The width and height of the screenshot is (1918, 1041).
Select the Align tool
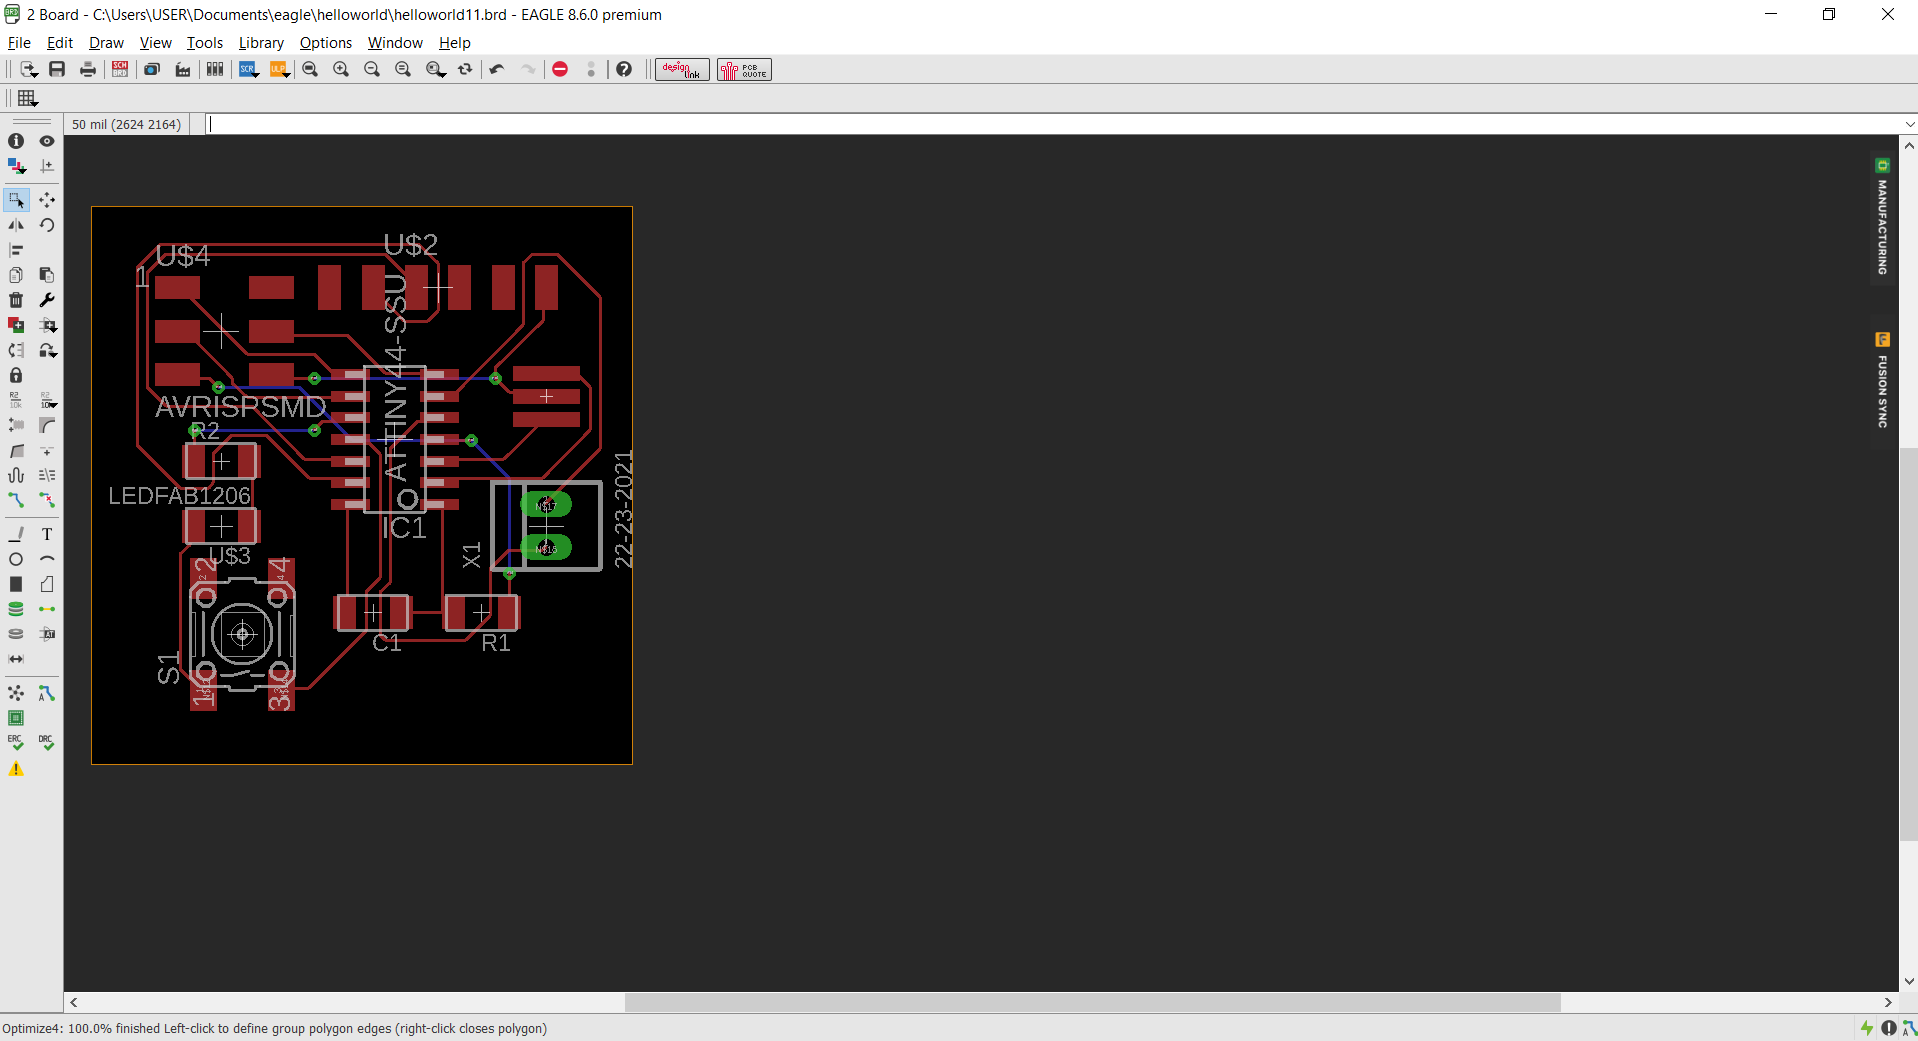(x=16, y=250)
